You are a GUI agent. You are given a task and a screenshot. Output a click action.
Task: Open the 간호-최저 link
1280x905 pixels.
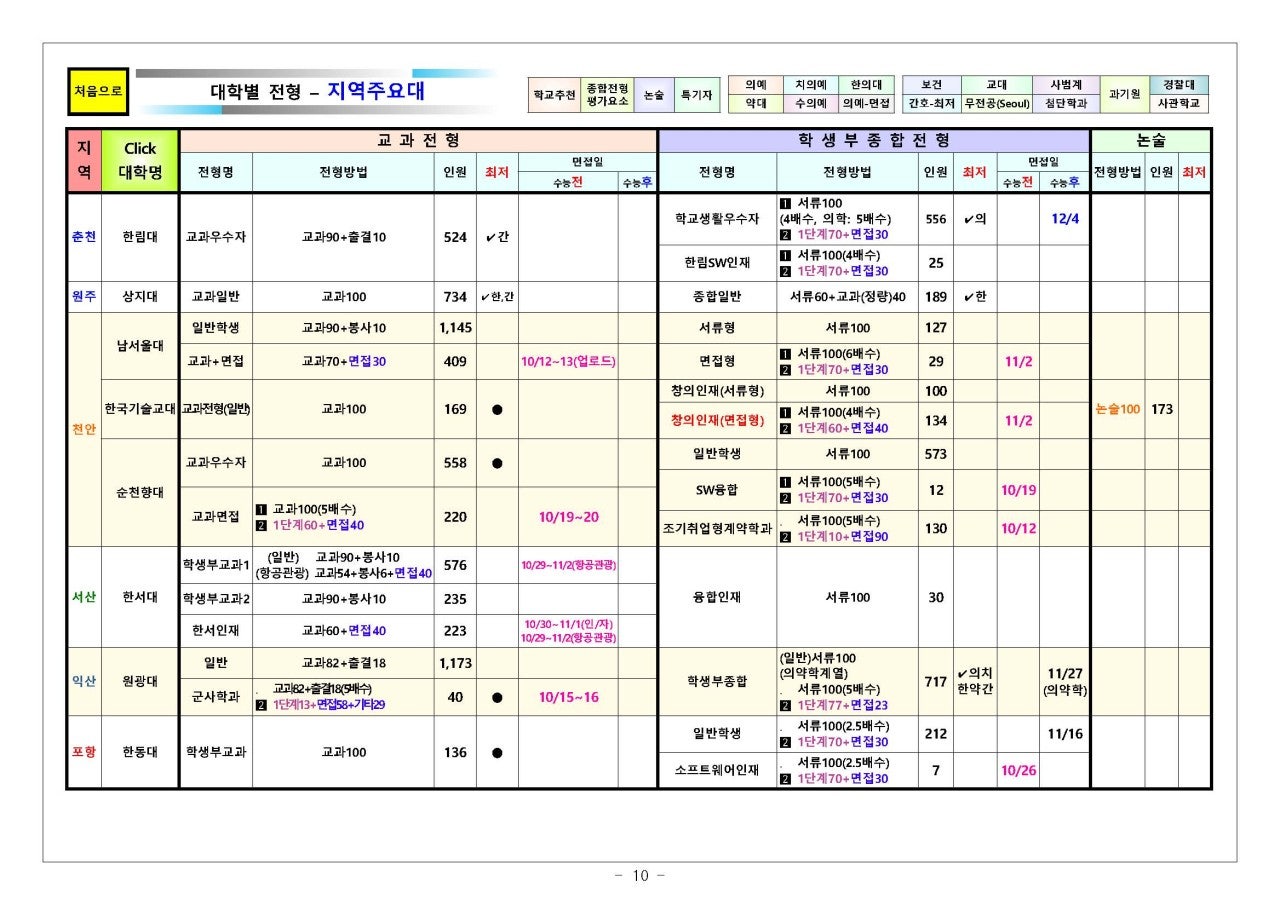tap(931, 104)
